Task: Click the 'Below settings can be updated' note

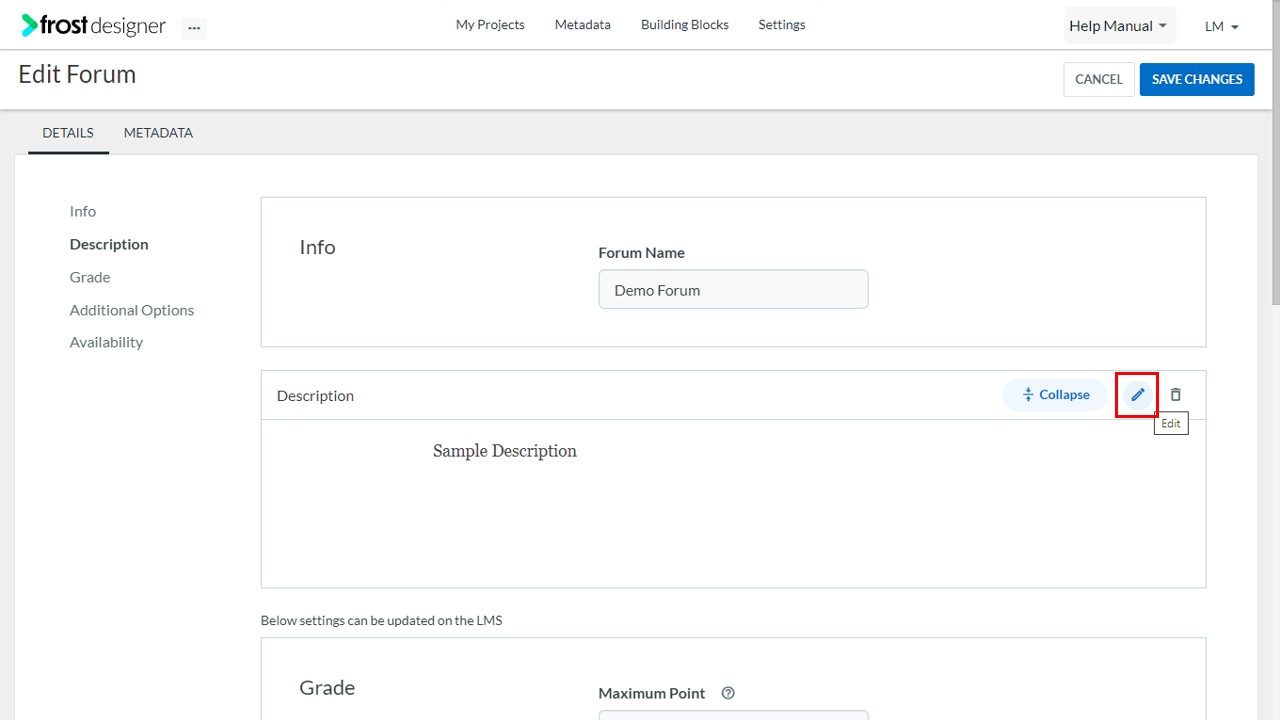Action: (382, 620)
